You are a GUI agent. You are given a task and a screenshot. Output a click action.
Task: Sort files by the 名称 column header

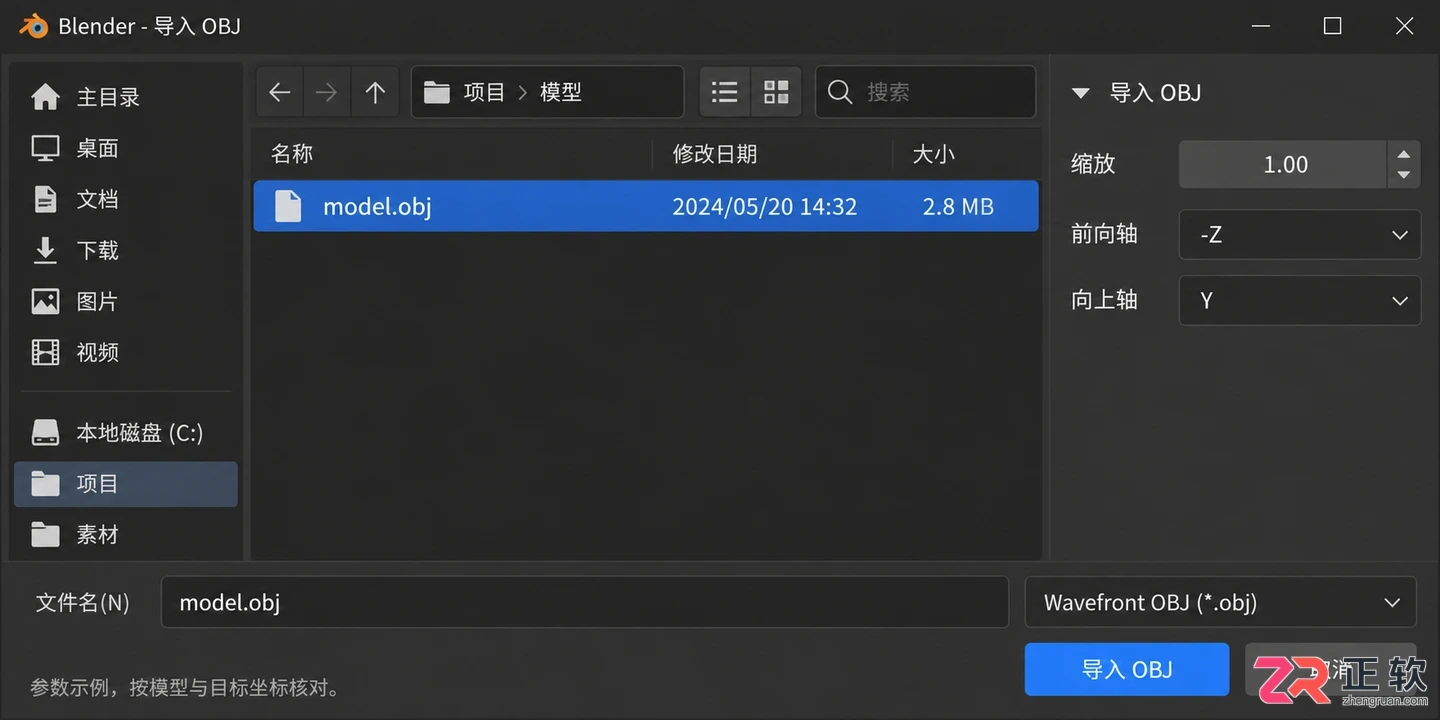point(292,154)
